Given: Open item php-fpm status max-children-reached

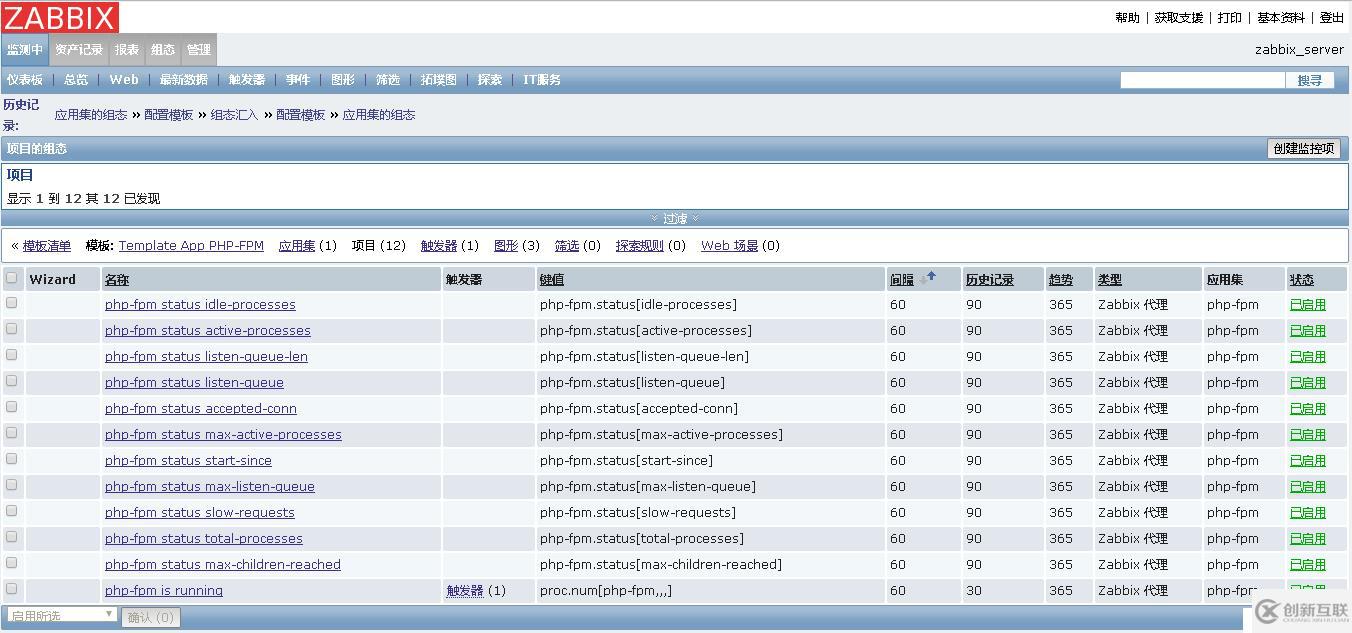Looking at the screenshot, I should tap(223, 565).
